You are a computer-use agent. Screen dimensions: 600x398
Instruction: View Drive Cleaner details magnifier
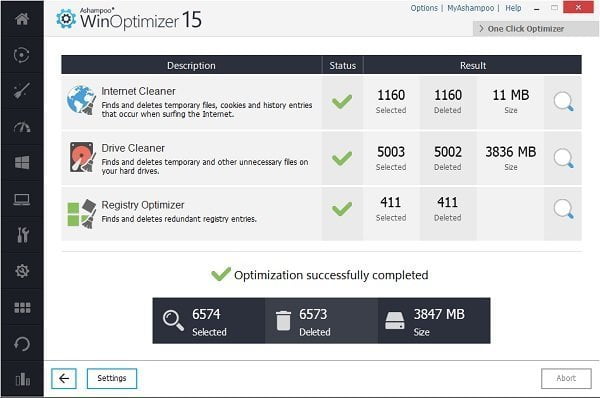point(563,158)
